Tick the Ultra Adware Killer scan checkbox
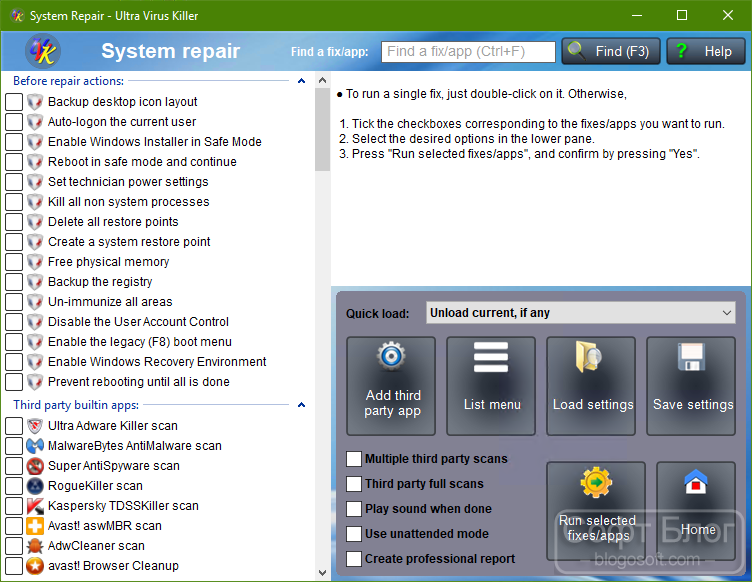The width and height of the screenshot is (752, 582). coord(14,426)
